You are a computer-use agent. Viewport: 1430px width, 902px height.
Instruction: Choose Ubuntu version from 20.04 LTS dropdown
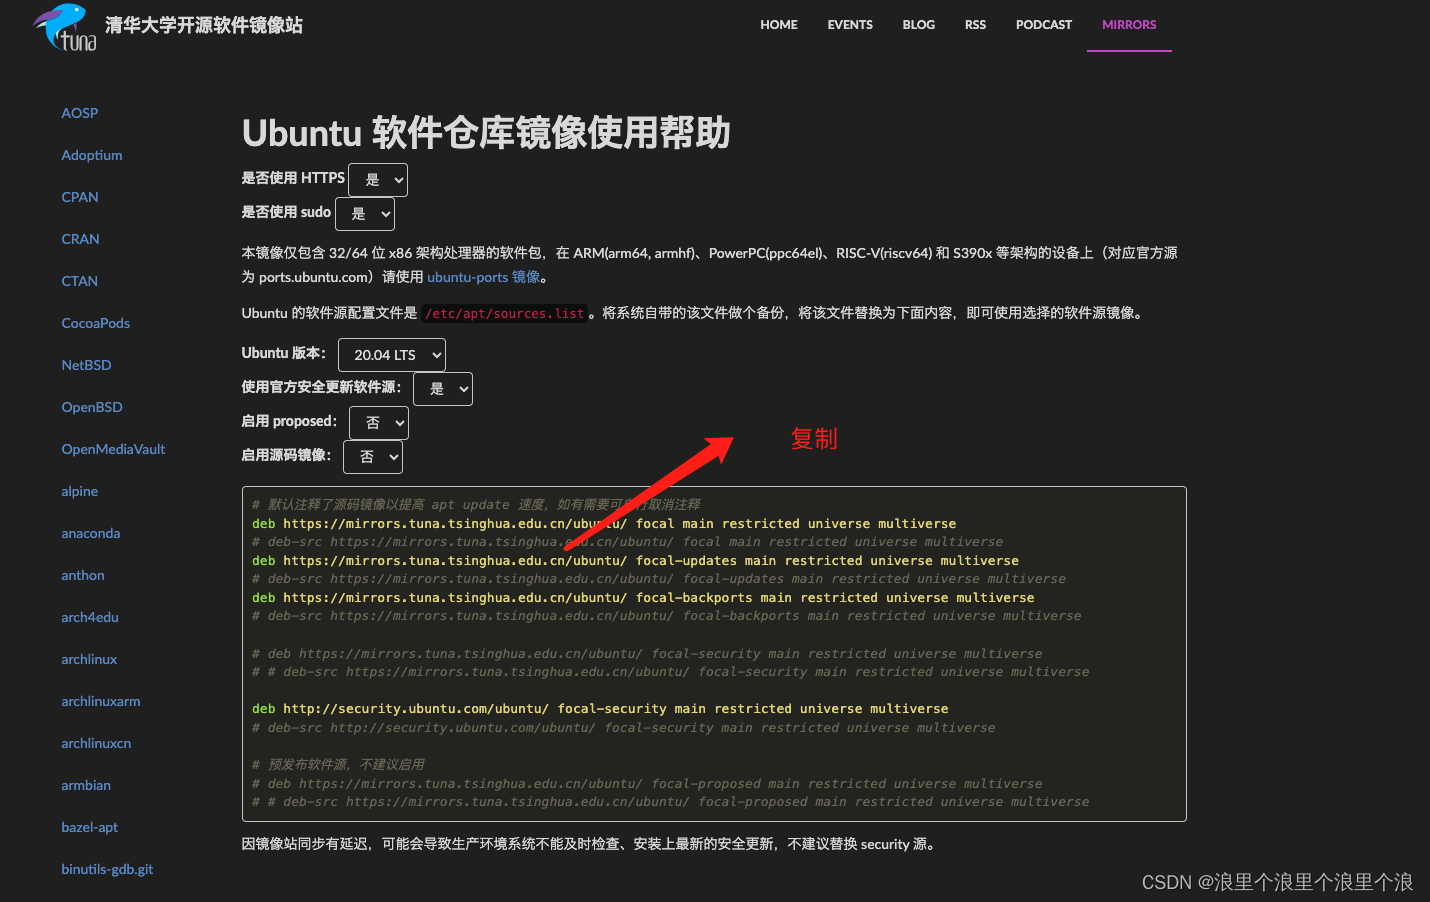pyautogui.click(x=392, y=355)
